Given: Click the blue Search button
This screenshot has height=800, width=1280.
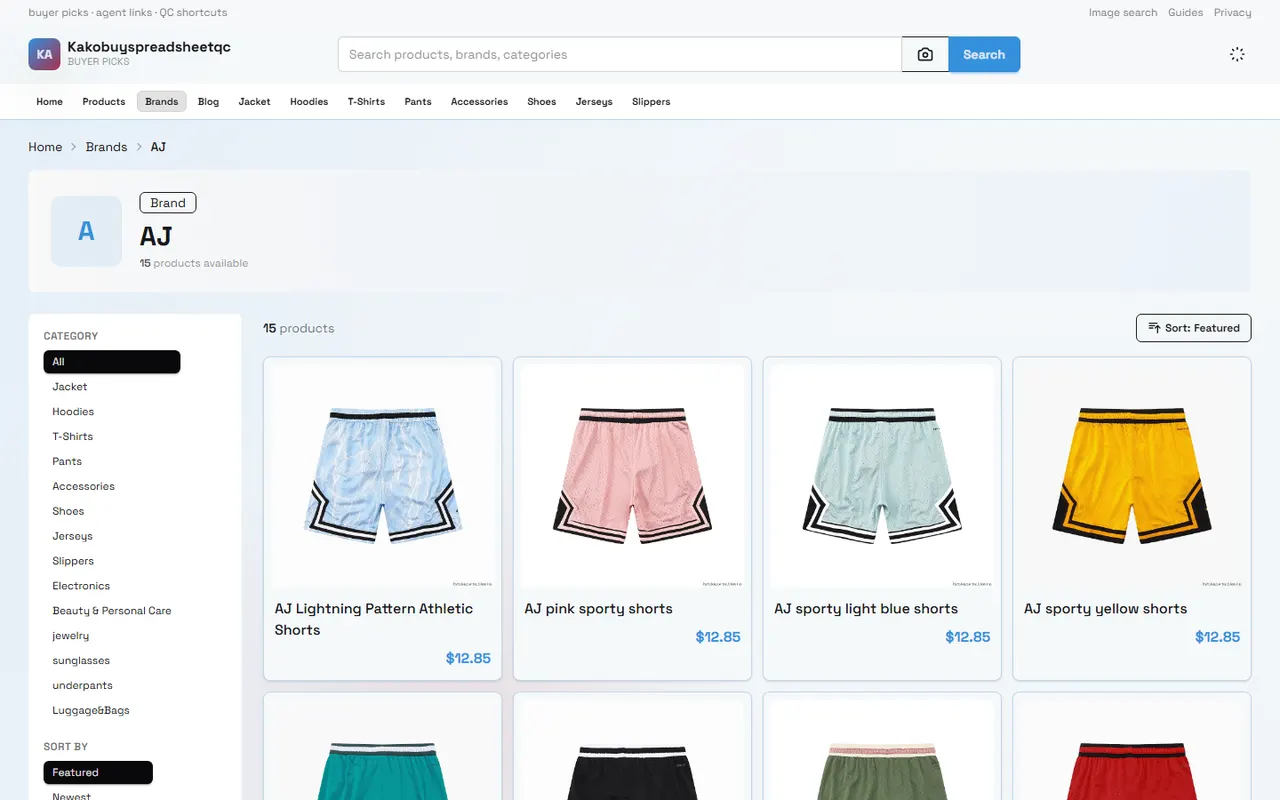Looking at the screenshot, I should click(984, 55).
